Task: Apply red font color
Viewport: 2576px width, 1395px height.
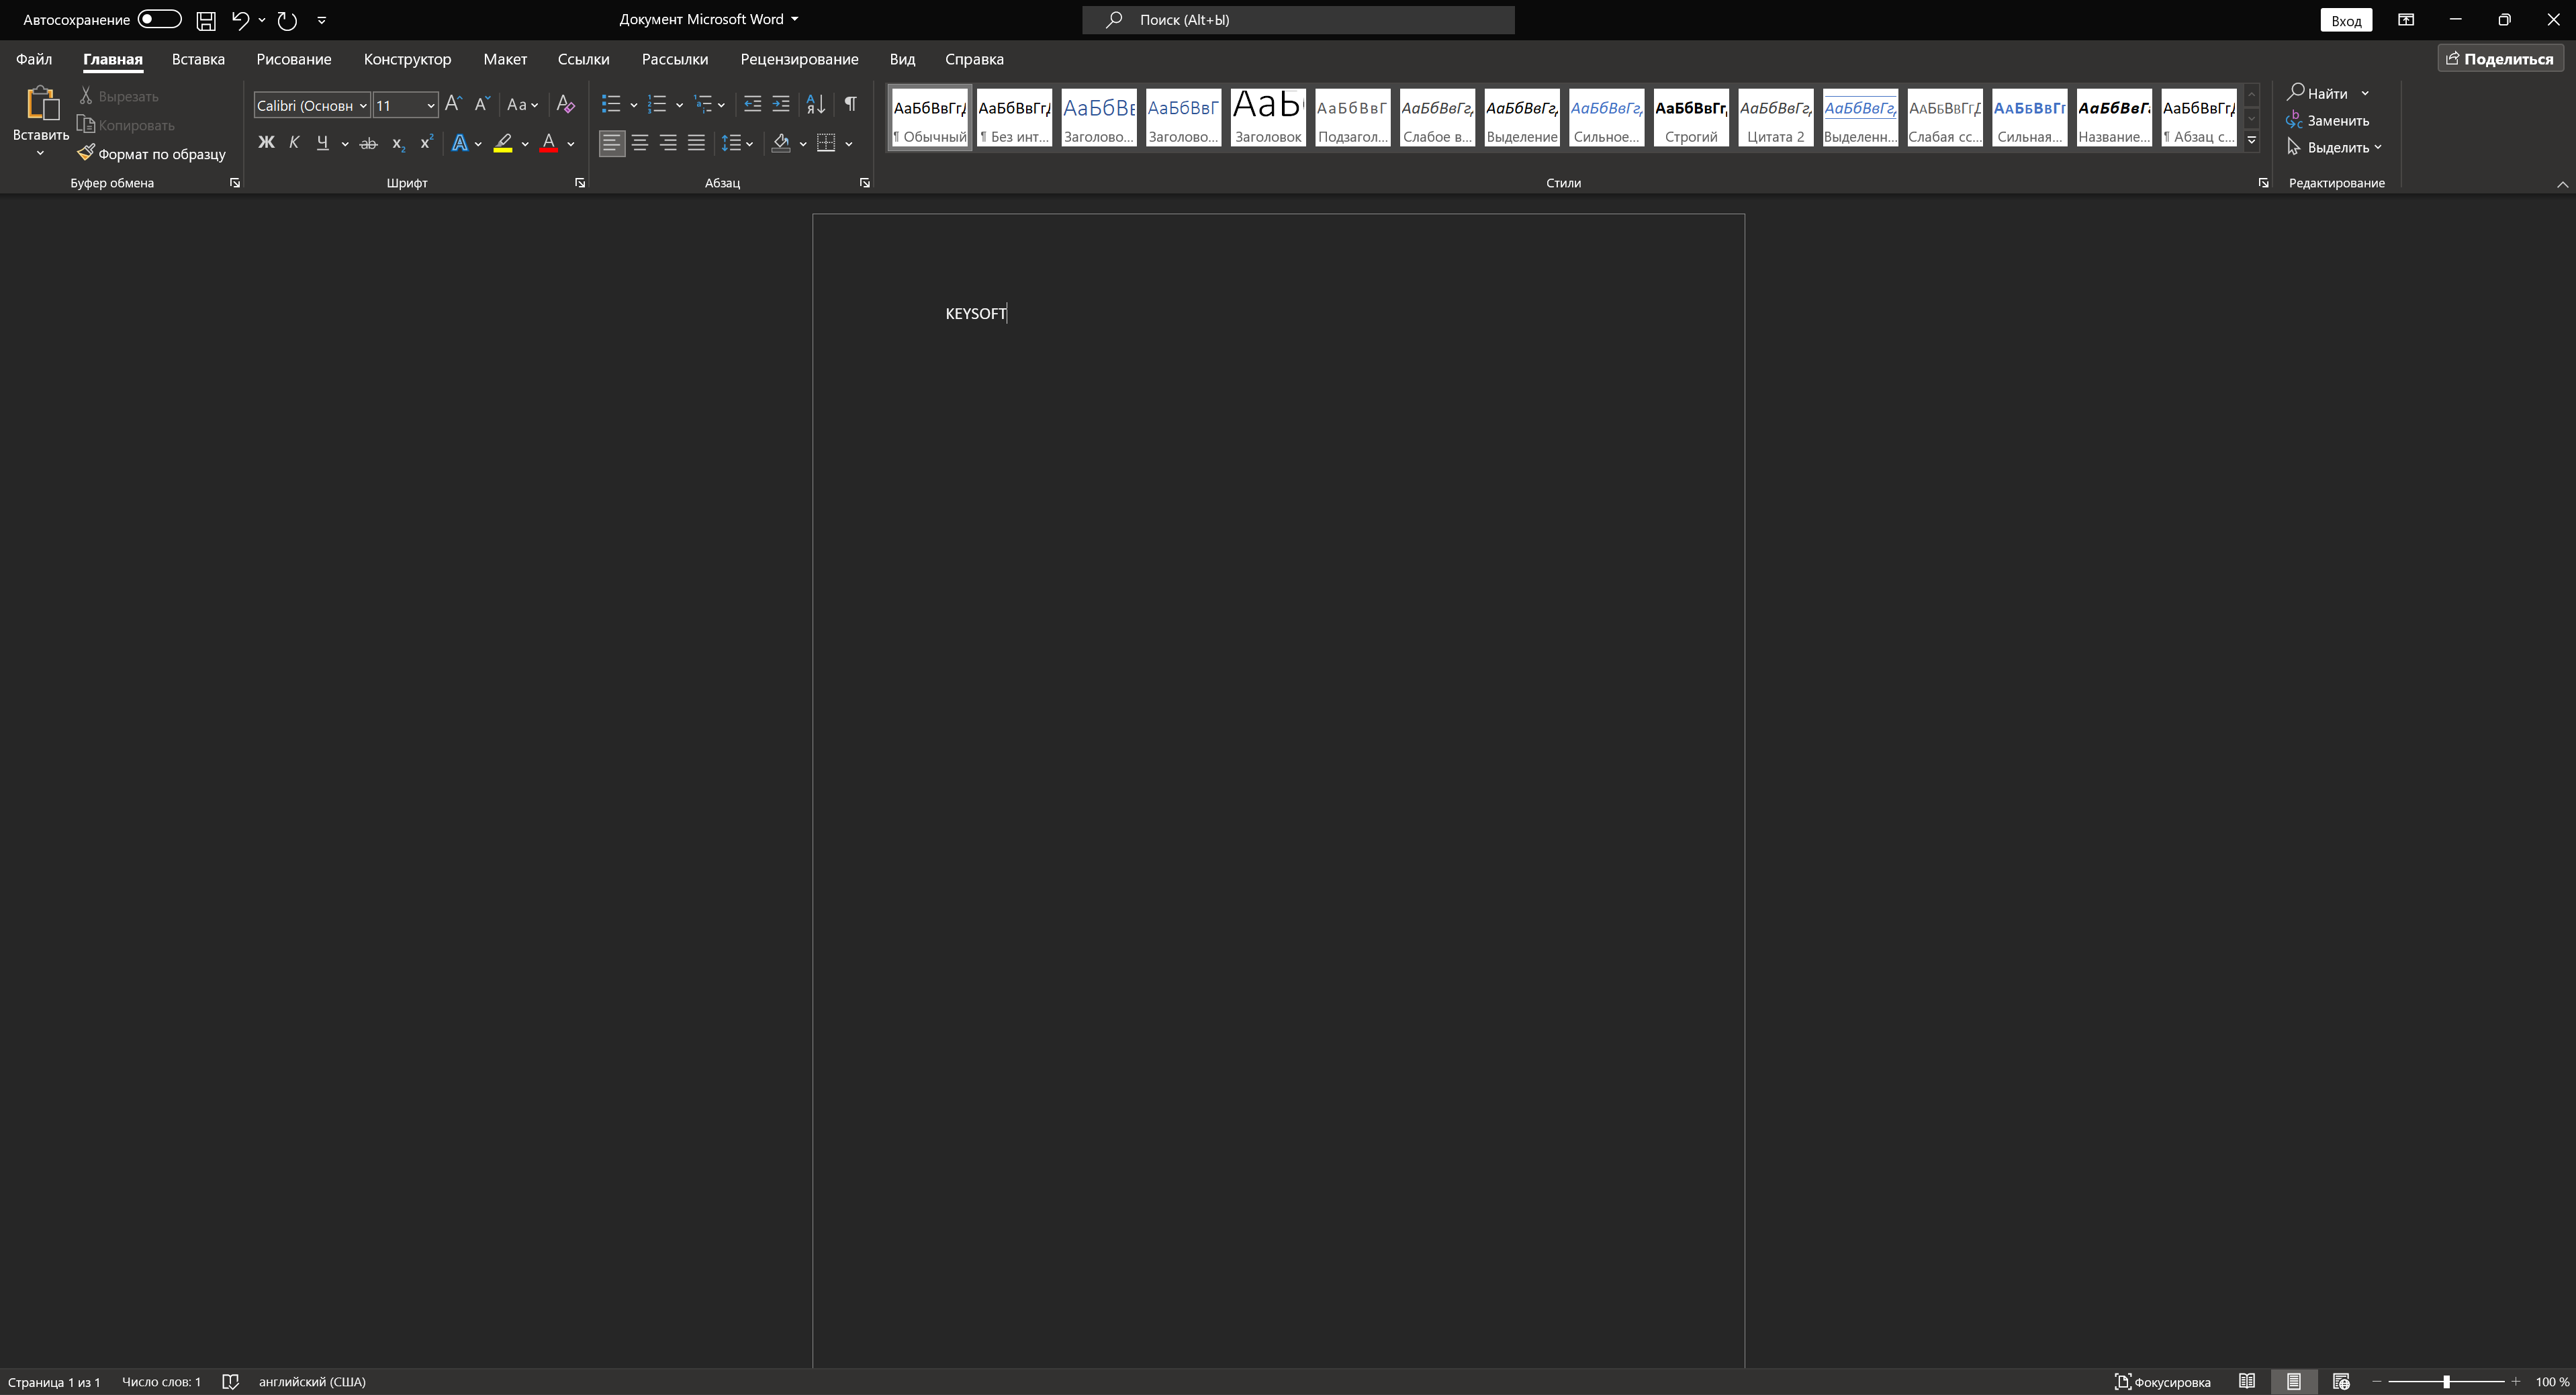Action: tap(549, 143)
